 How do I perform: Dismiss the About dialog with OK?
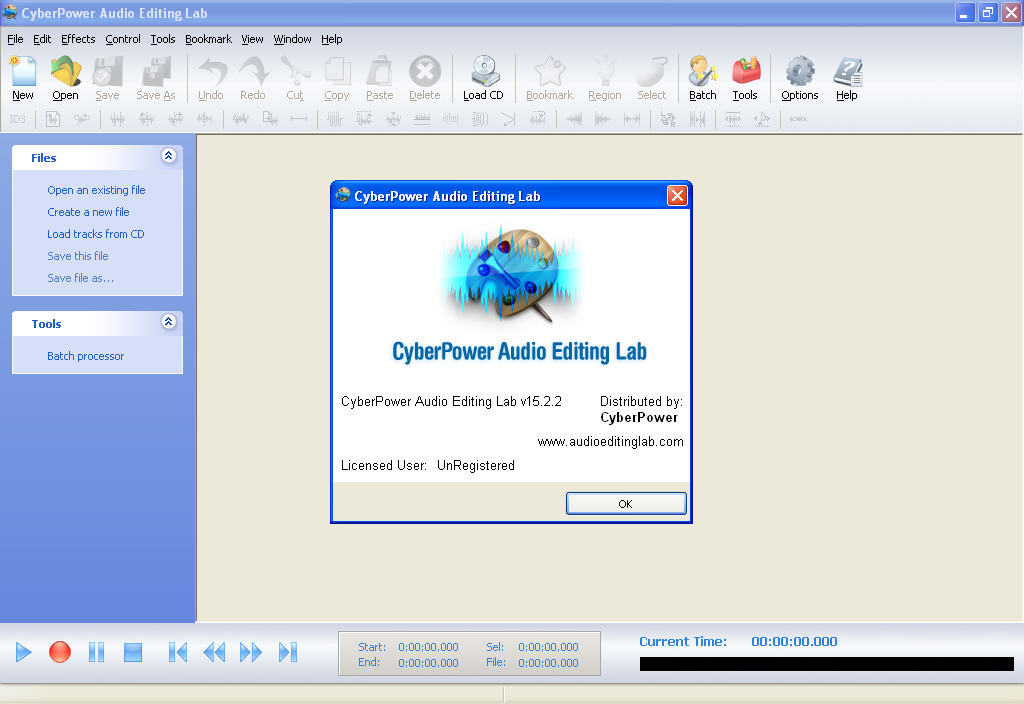[626, 503]
